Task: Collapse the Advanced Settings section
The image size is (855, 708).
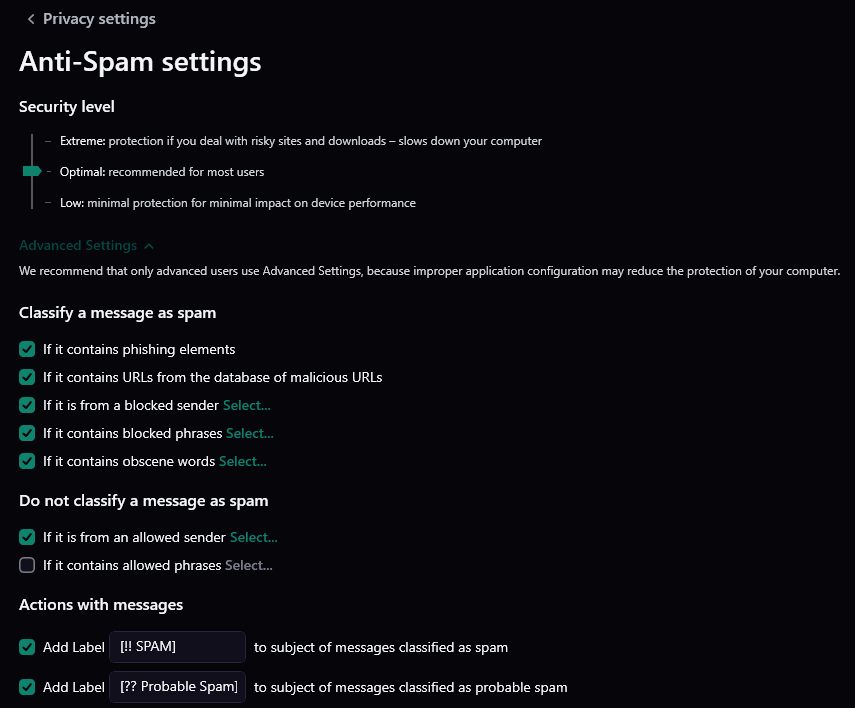Action: [x=78, y=245]
